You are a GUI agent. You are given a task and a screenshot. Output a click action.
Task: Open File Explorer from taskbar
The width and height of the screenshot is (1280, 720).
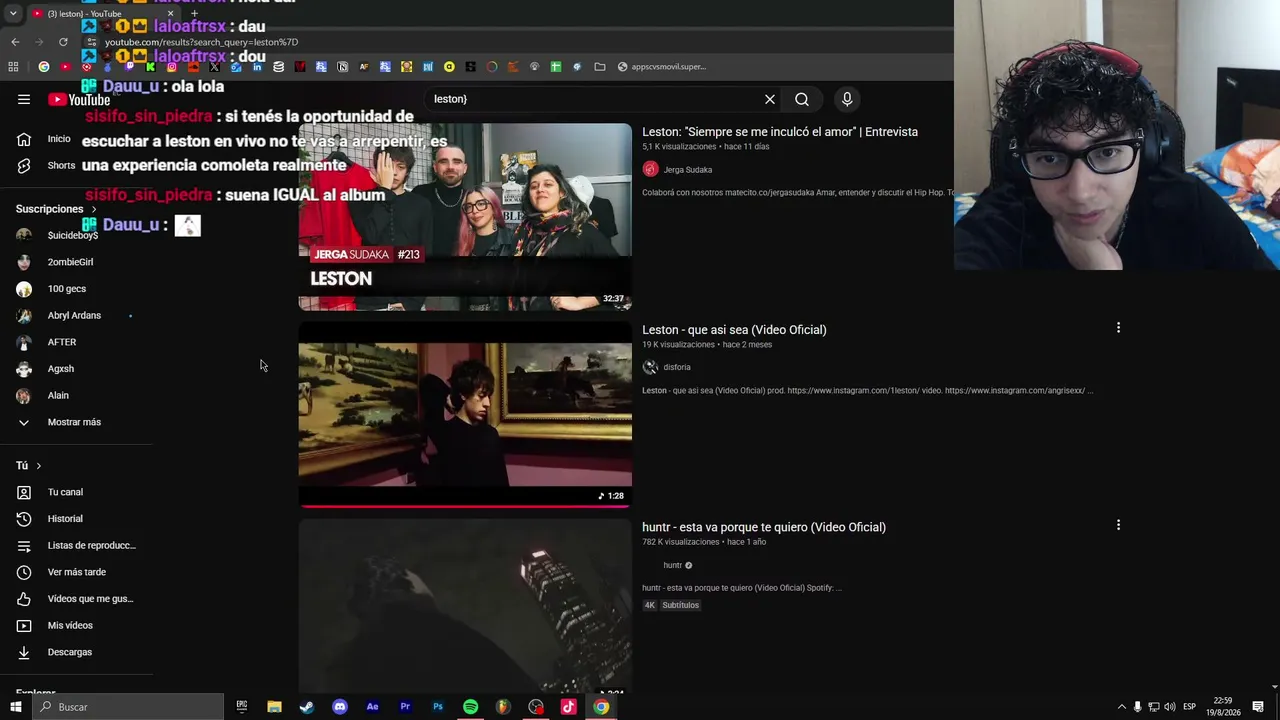tap(274, 707)
